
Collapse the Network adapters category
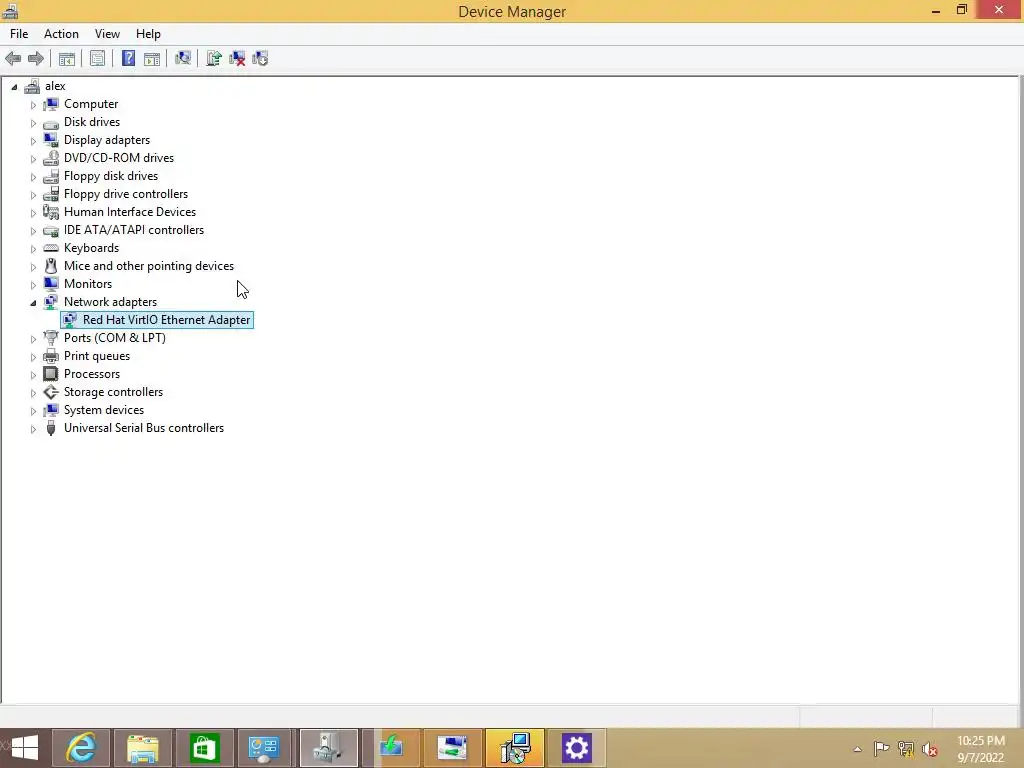pyautogui.click(x=33, y=302)
